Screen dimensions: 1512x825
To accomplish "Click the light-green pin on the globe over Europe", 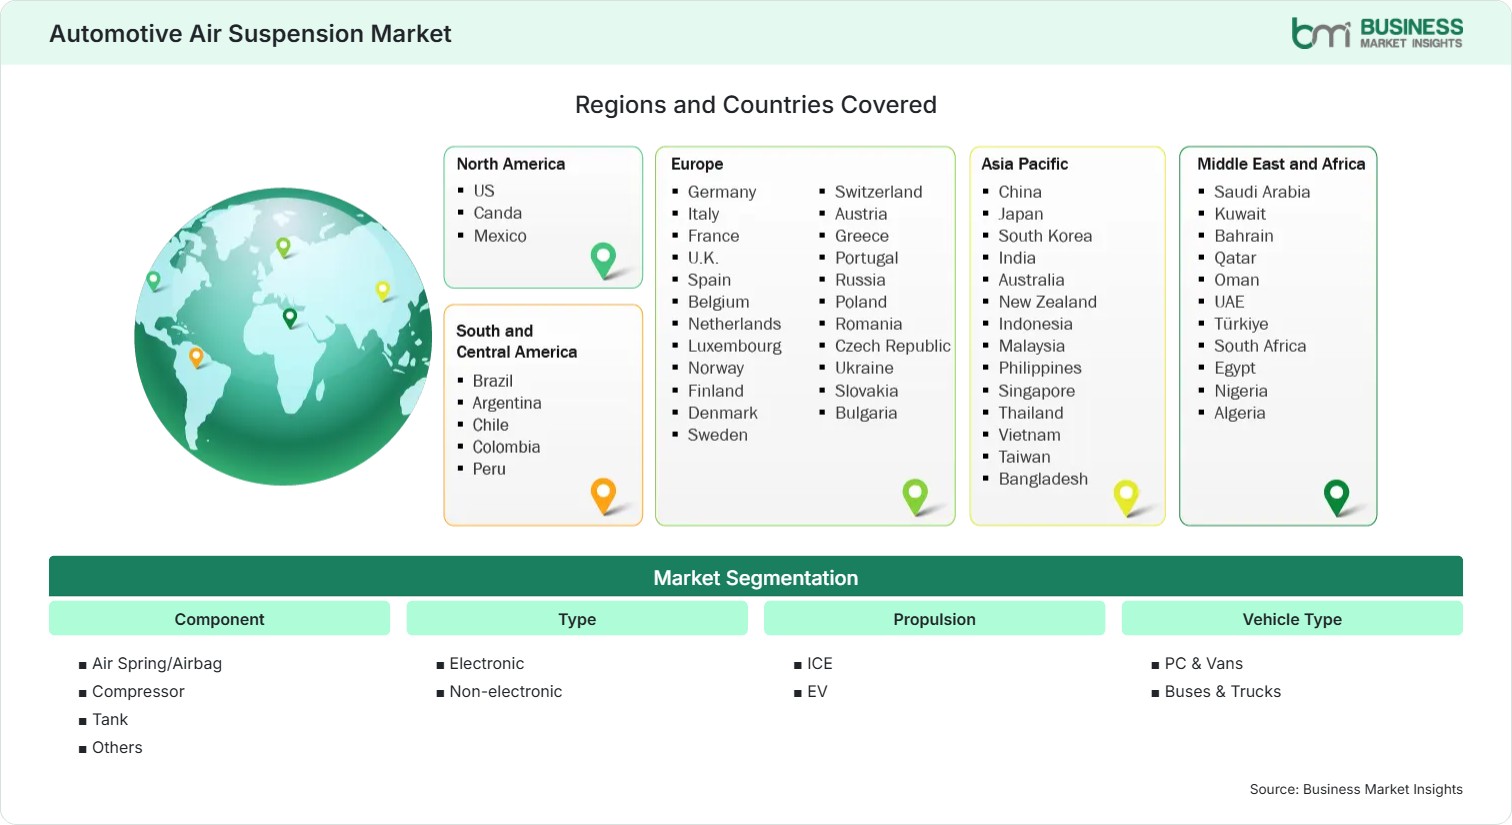I will (x=283, y=246).
